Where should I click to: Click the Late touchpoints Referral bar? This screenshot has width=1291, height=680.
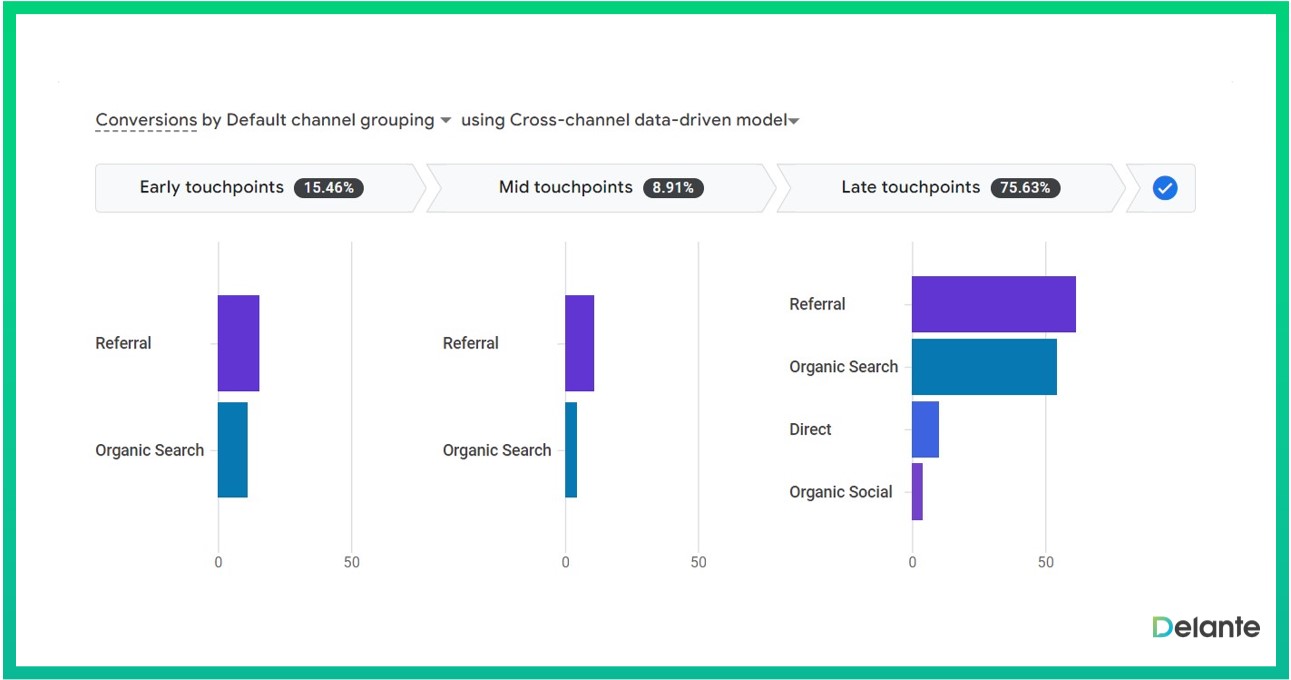click(x=993, y=304)
